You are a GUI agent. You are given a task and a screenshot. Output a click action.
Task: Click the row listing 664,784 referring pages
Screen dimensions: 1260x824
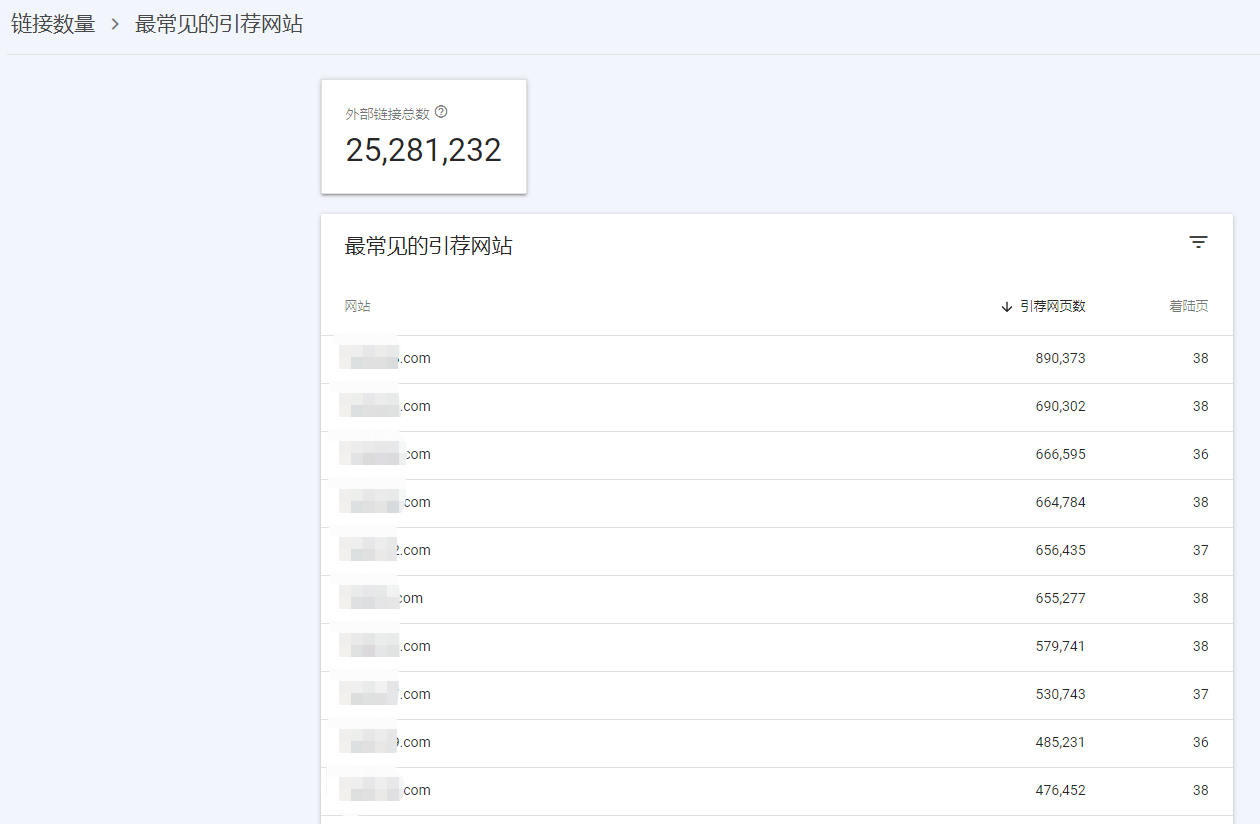(776, 503)
